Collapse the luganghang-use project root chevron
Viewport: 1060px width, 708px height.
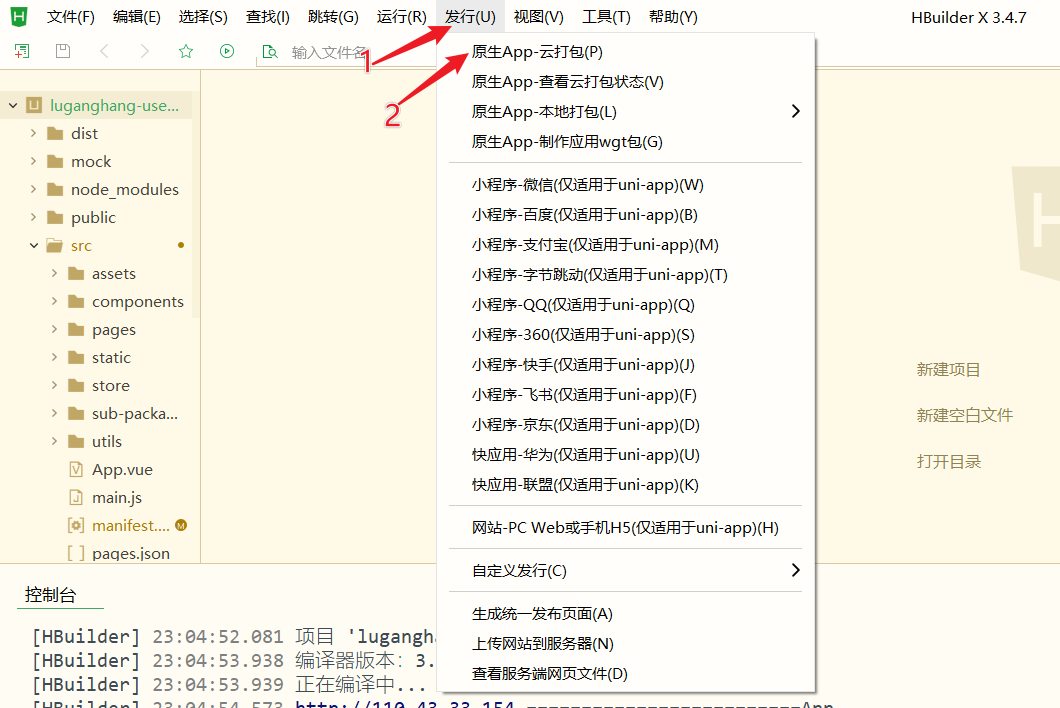[x=13, y=105]
